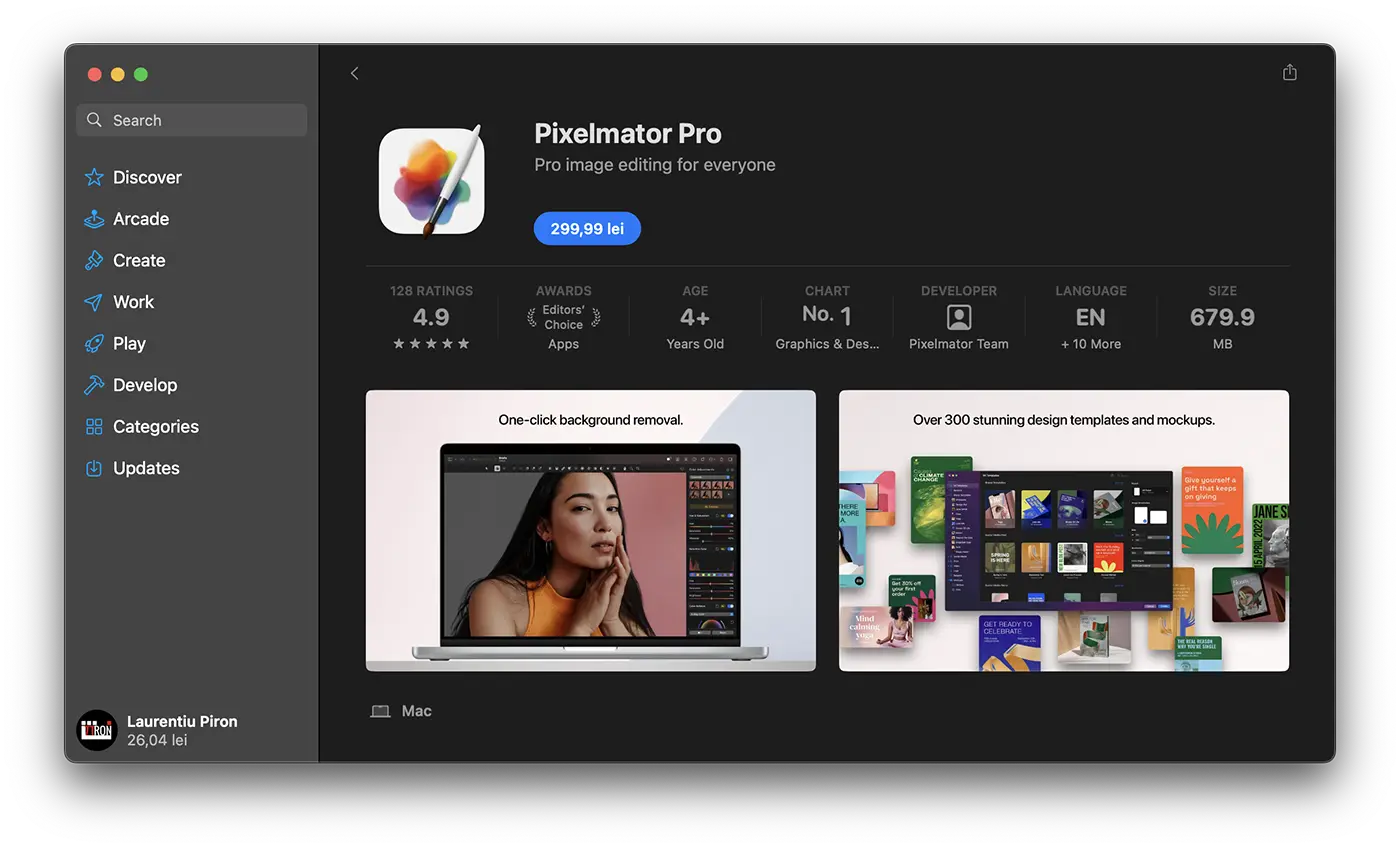The height and width of the screenshot is (848, 1400).
Task: Open the No. 1 chart ranking
Action: [x=827, y=316]
